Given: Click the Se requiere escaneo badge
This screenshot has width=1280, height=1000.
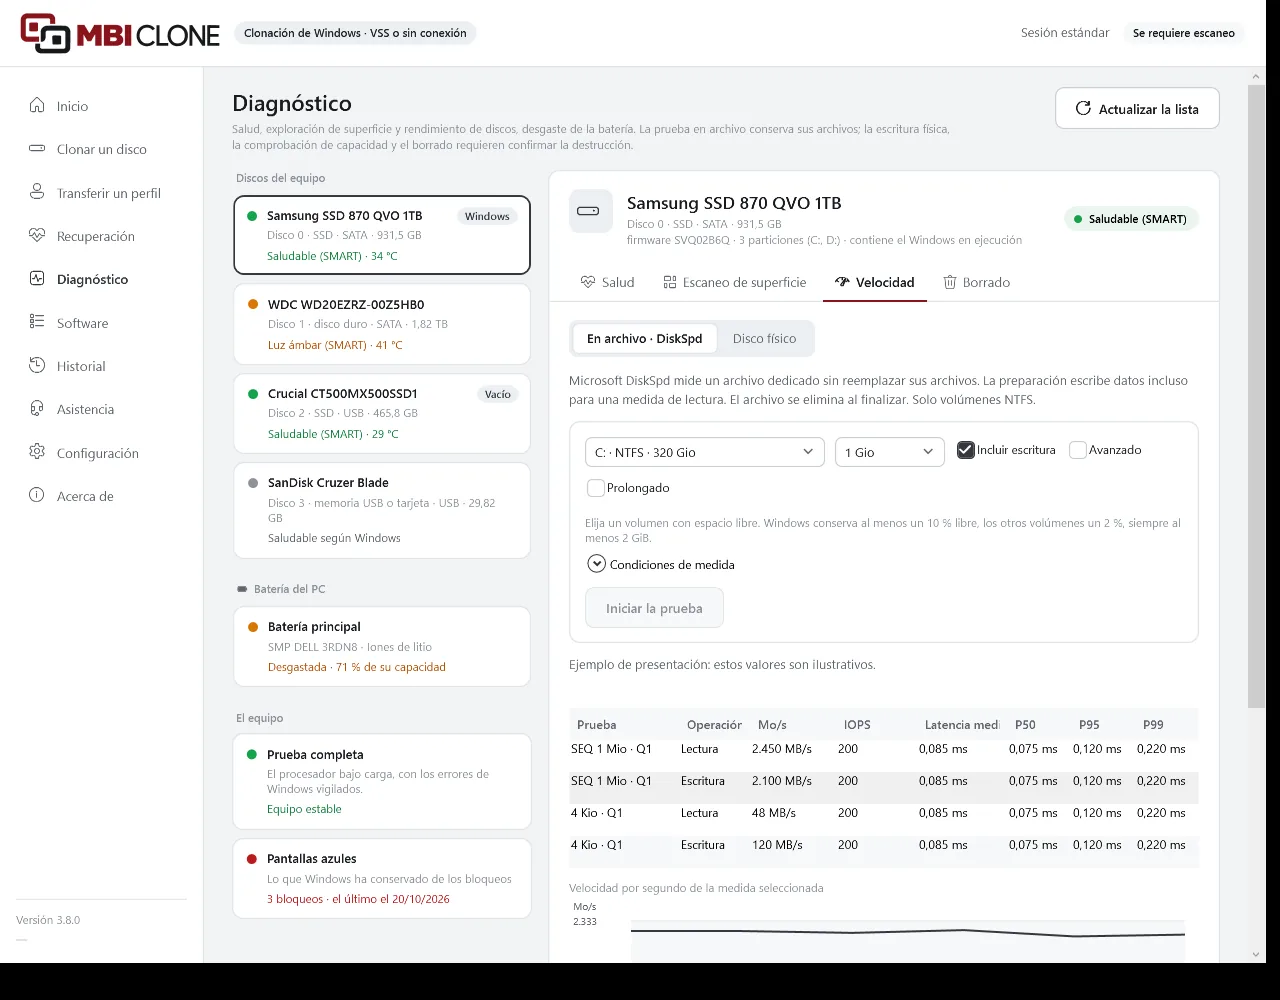Looking at the screenshot, I should [x=1184, y=33].
